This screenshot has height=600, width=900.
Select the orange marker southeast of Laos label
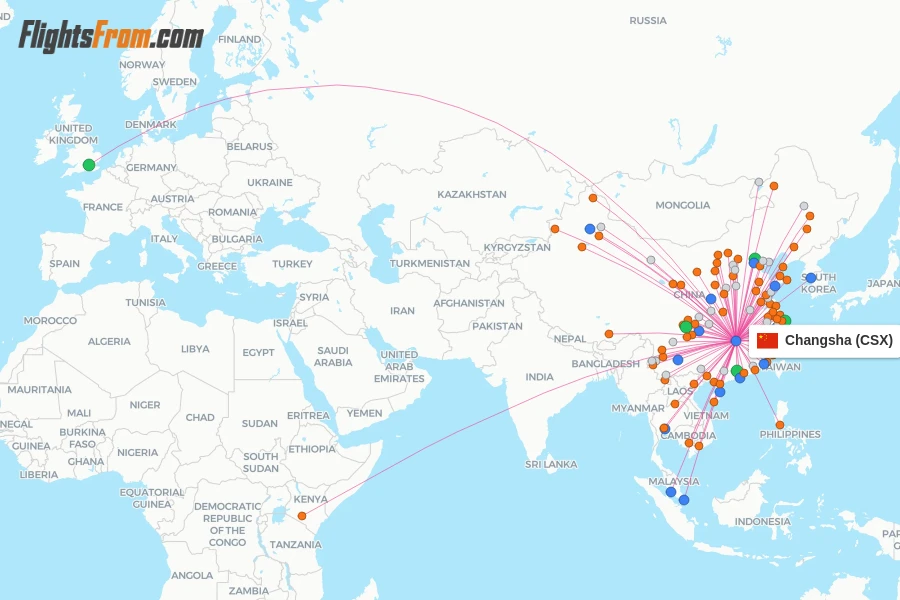click(x=713, y=402)
